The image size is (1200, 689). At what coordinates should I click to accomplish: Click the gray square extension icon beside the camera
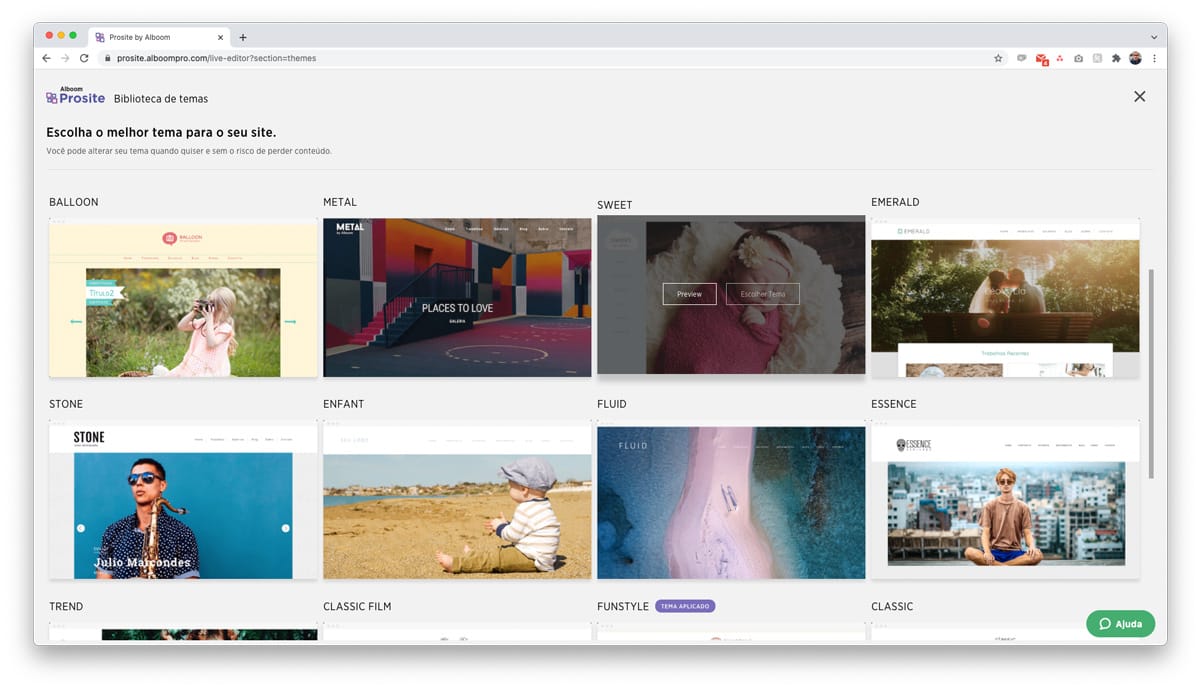pyautogui.click(x=1097, y=58)
